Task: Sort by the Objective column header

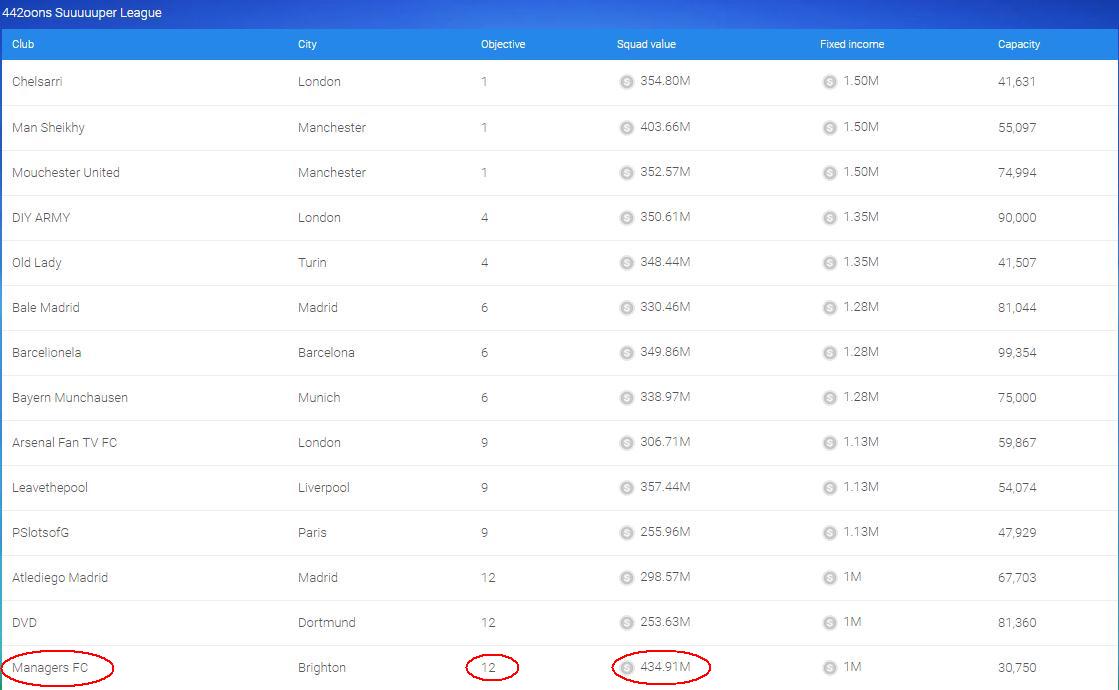Action: pos(502,44)
